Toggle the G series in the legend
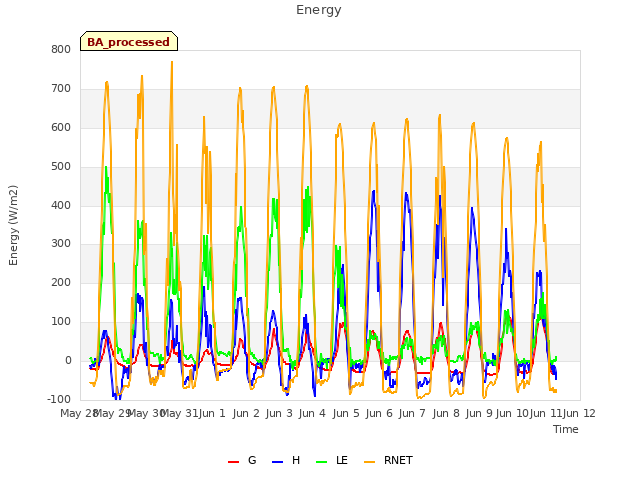 point(242,460)
